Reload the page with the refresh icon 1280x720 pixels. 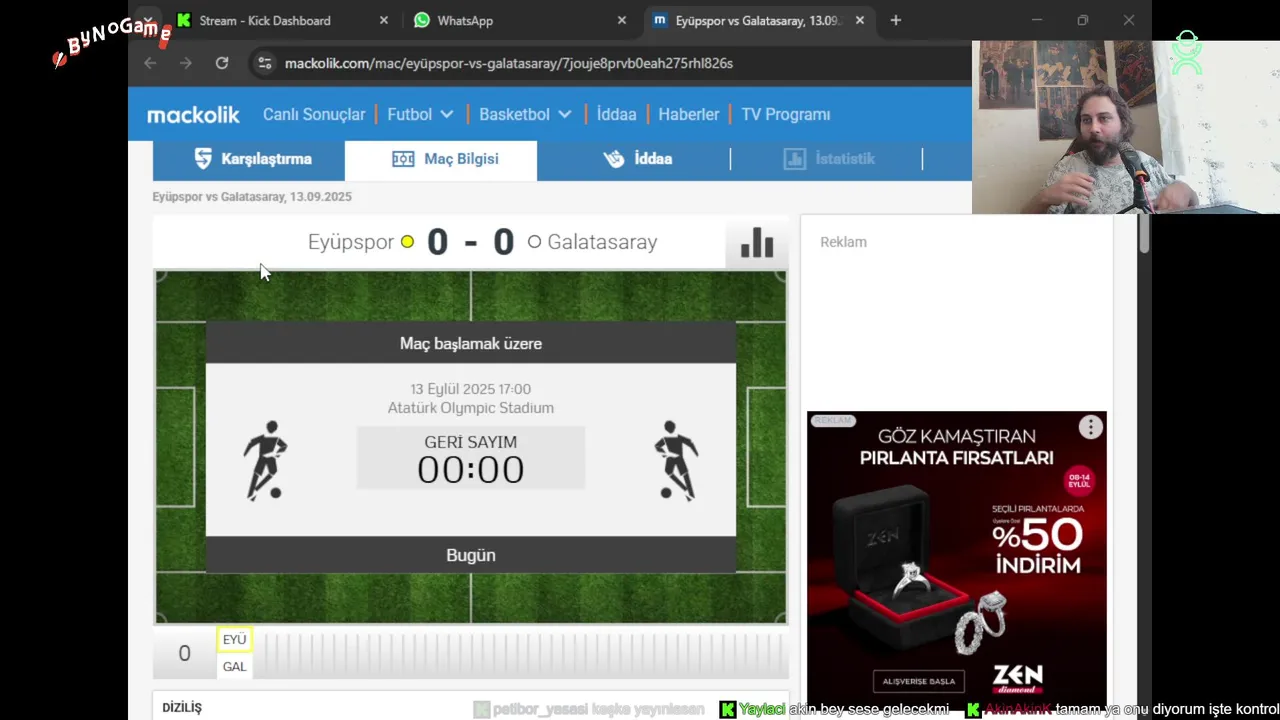point(222,63)
